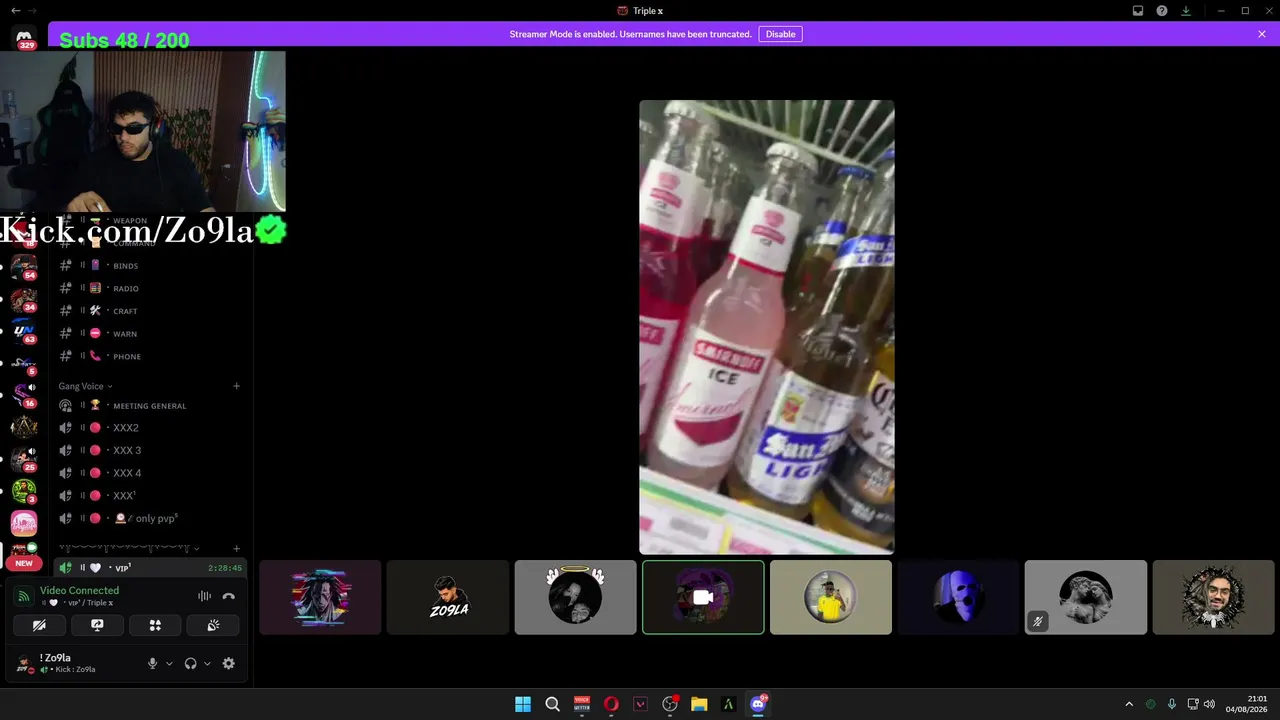Jump to NEW unread servers

[24, 563]
